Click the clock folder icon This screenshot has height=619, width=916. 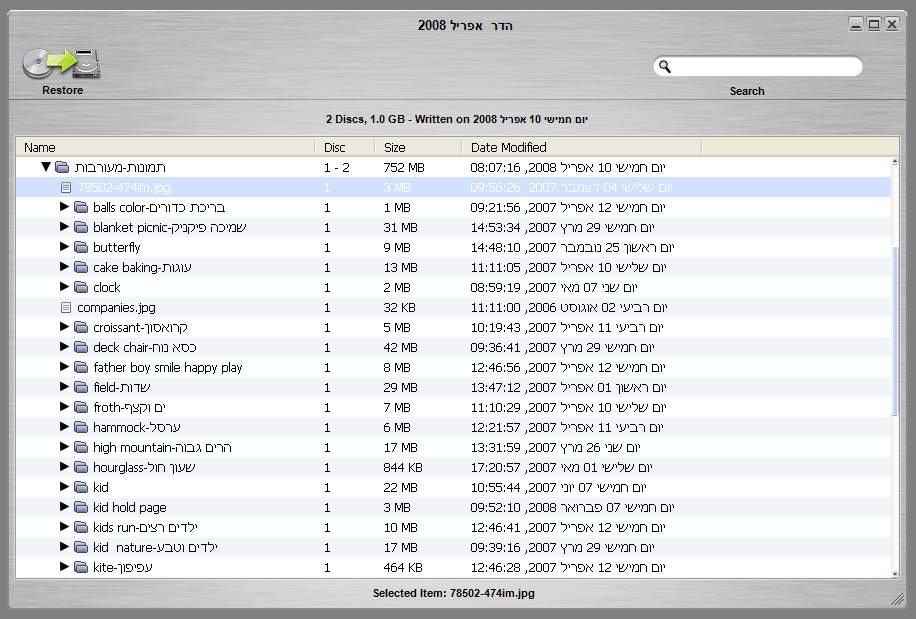pyautogui.click(x=81, y=287)
